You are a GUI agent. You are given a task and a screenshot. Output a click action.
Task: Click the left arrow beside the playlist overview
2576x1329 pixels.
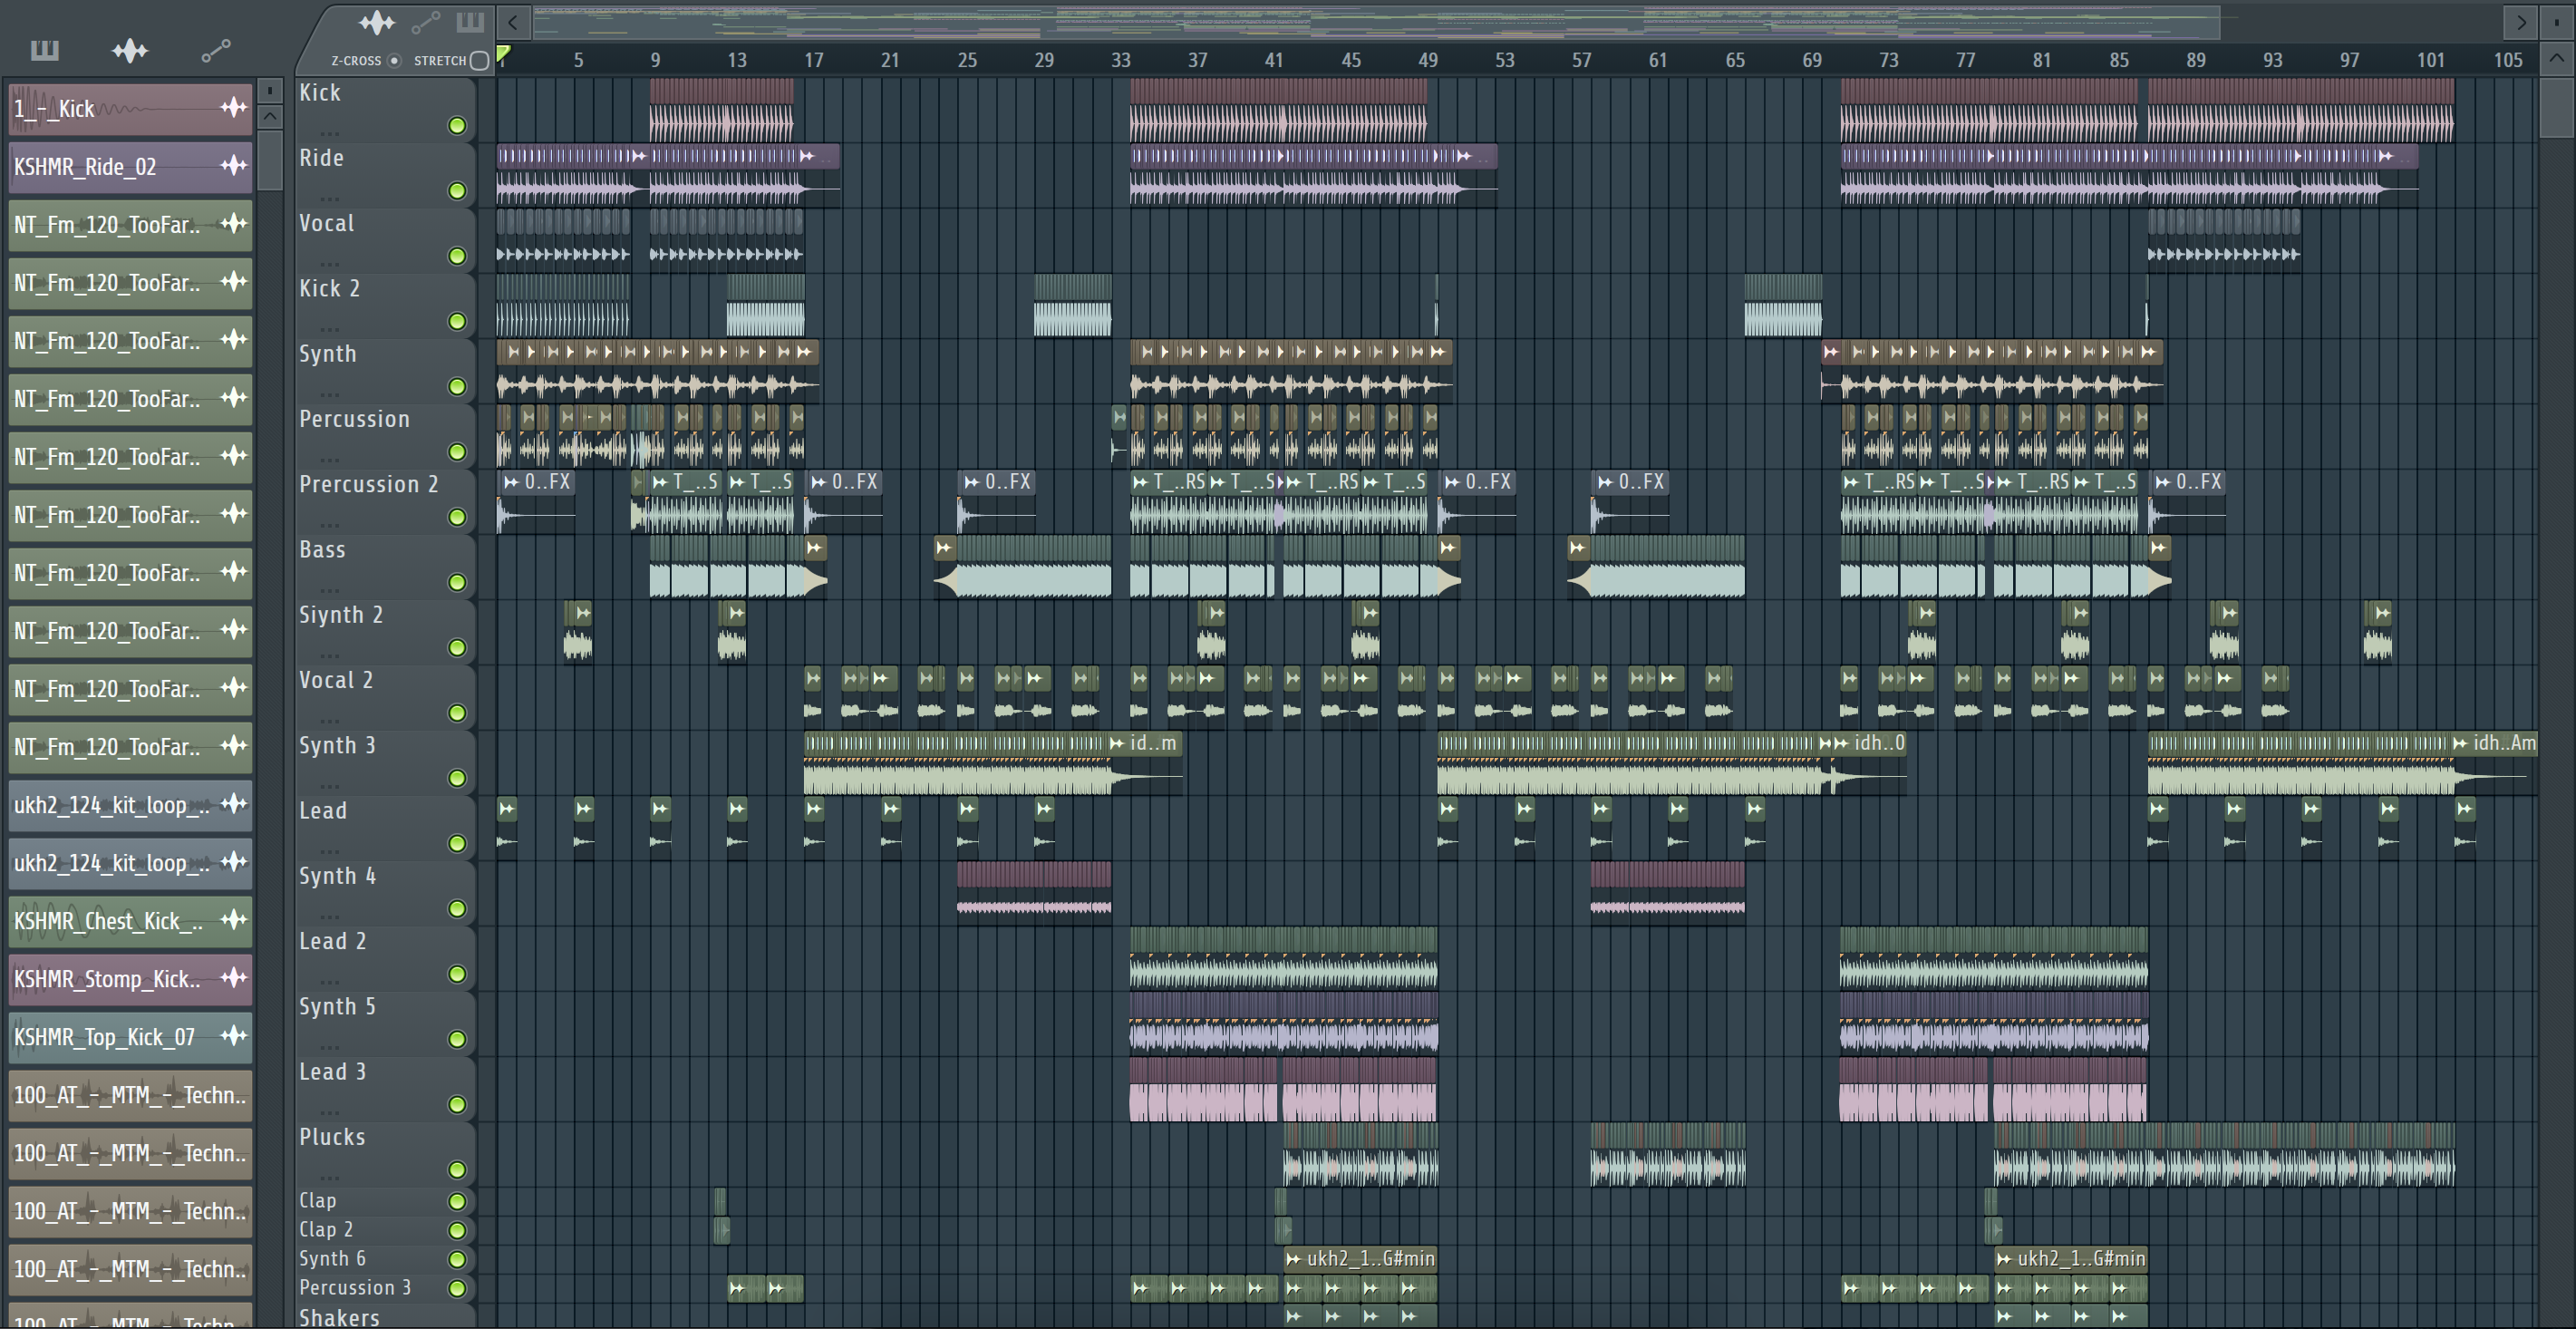pos(512,21)
